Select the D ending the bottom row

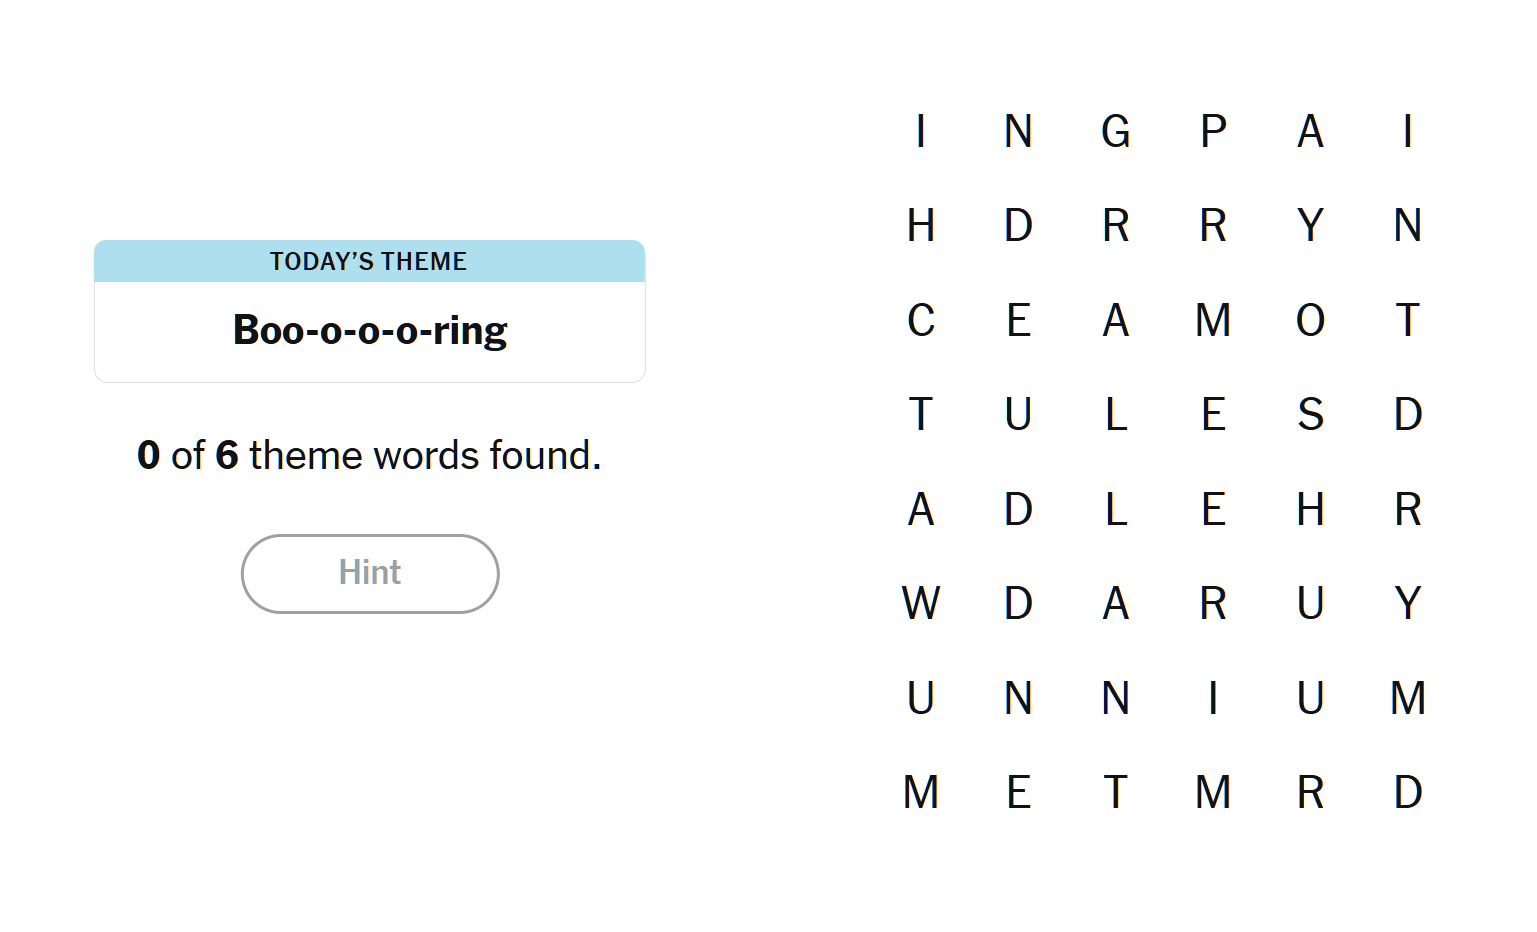coord(1408,792)
